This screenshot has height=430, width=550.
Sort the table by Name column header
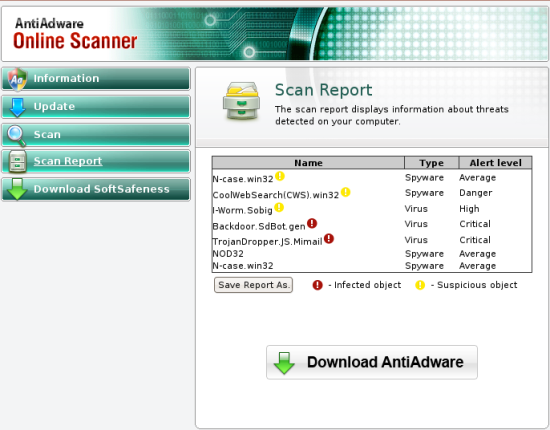click(308, 163)
